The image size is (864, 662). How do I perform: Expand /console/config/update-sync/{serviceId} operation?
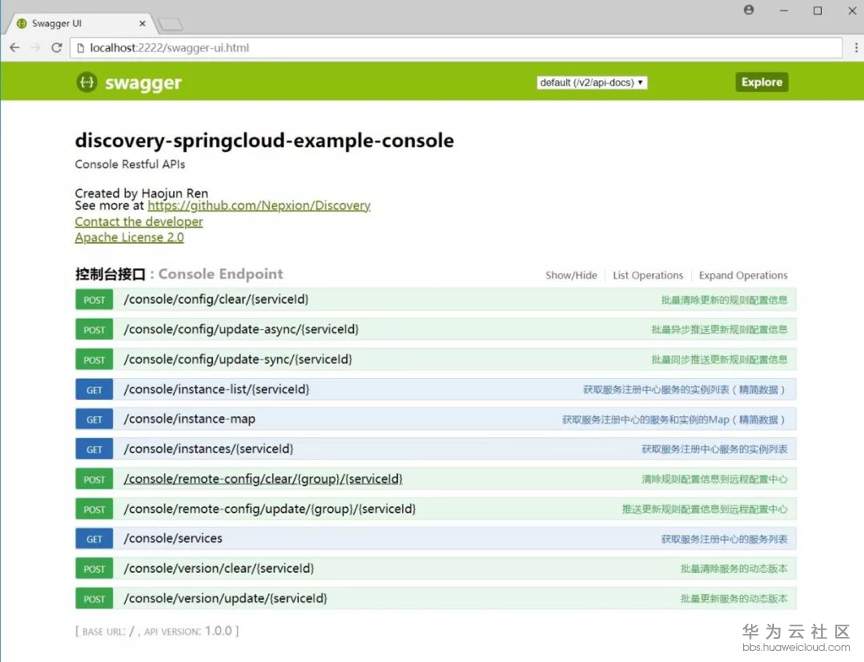point(238,359)
